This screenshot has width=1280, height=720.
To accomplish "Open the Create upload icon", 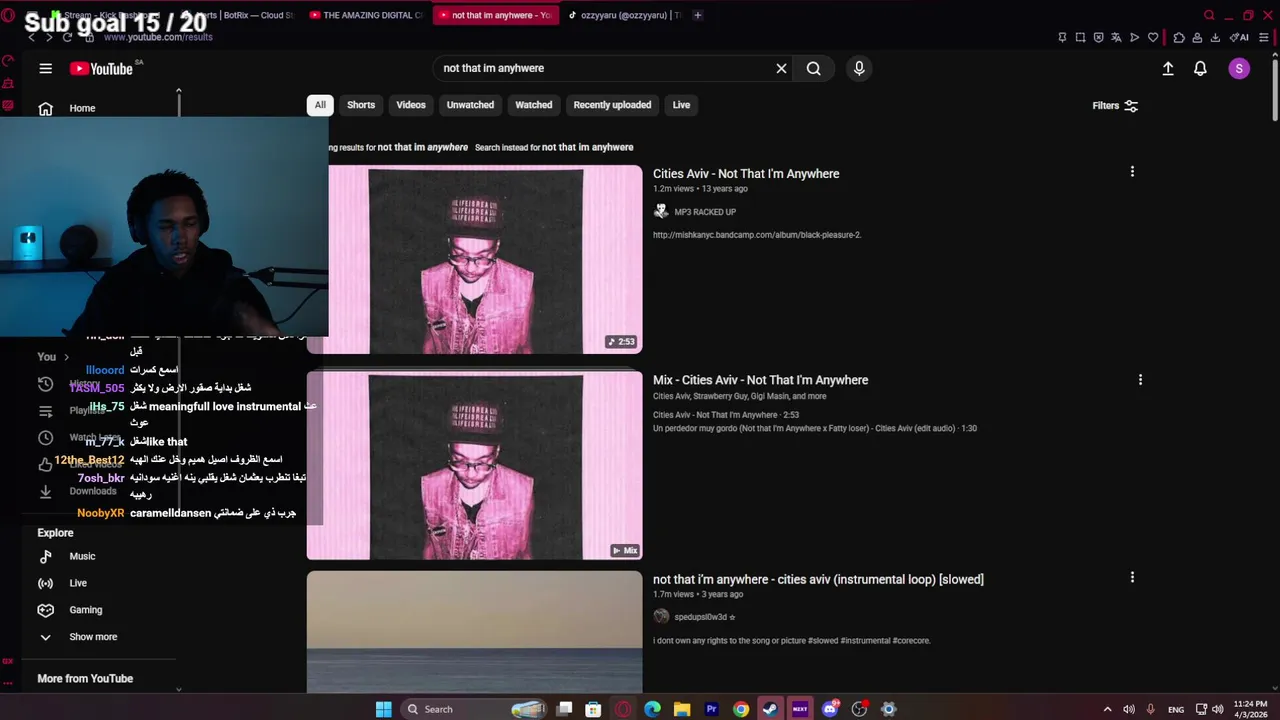I will click(1167, 68).
